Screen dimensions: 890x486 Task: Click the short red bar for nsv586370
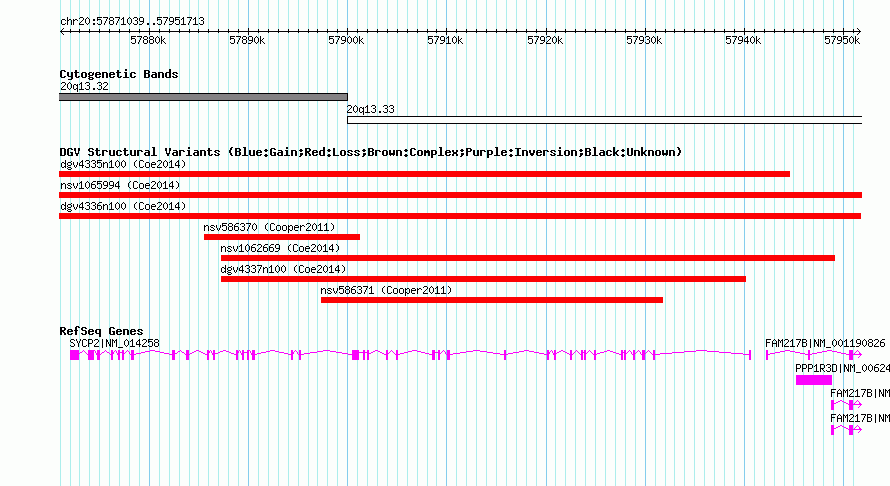[282, 237]
